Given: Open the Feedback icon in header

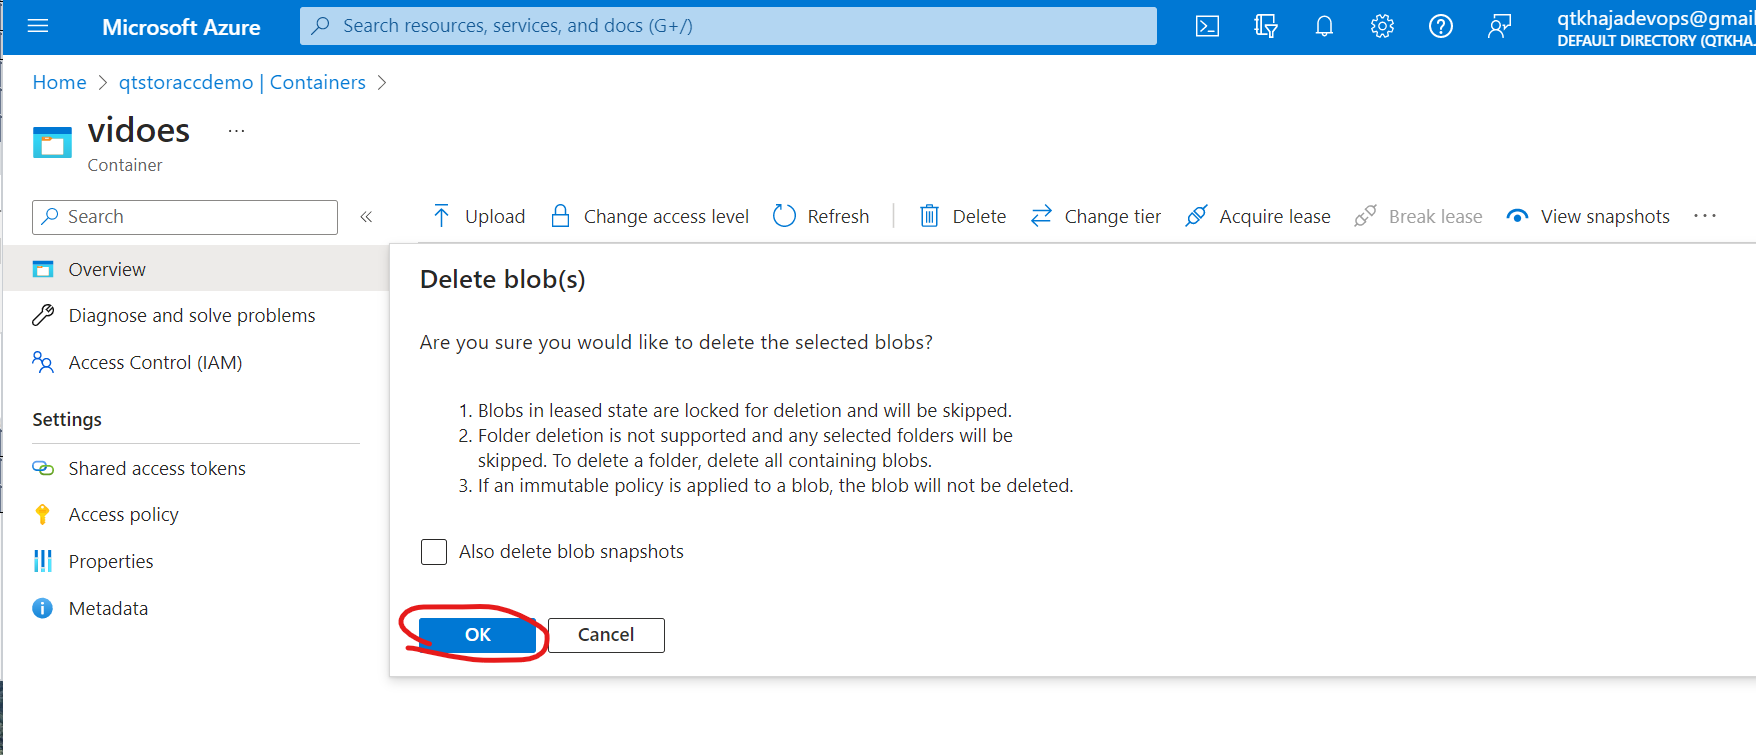Looking at the screenshot, I should [1498, 26].
